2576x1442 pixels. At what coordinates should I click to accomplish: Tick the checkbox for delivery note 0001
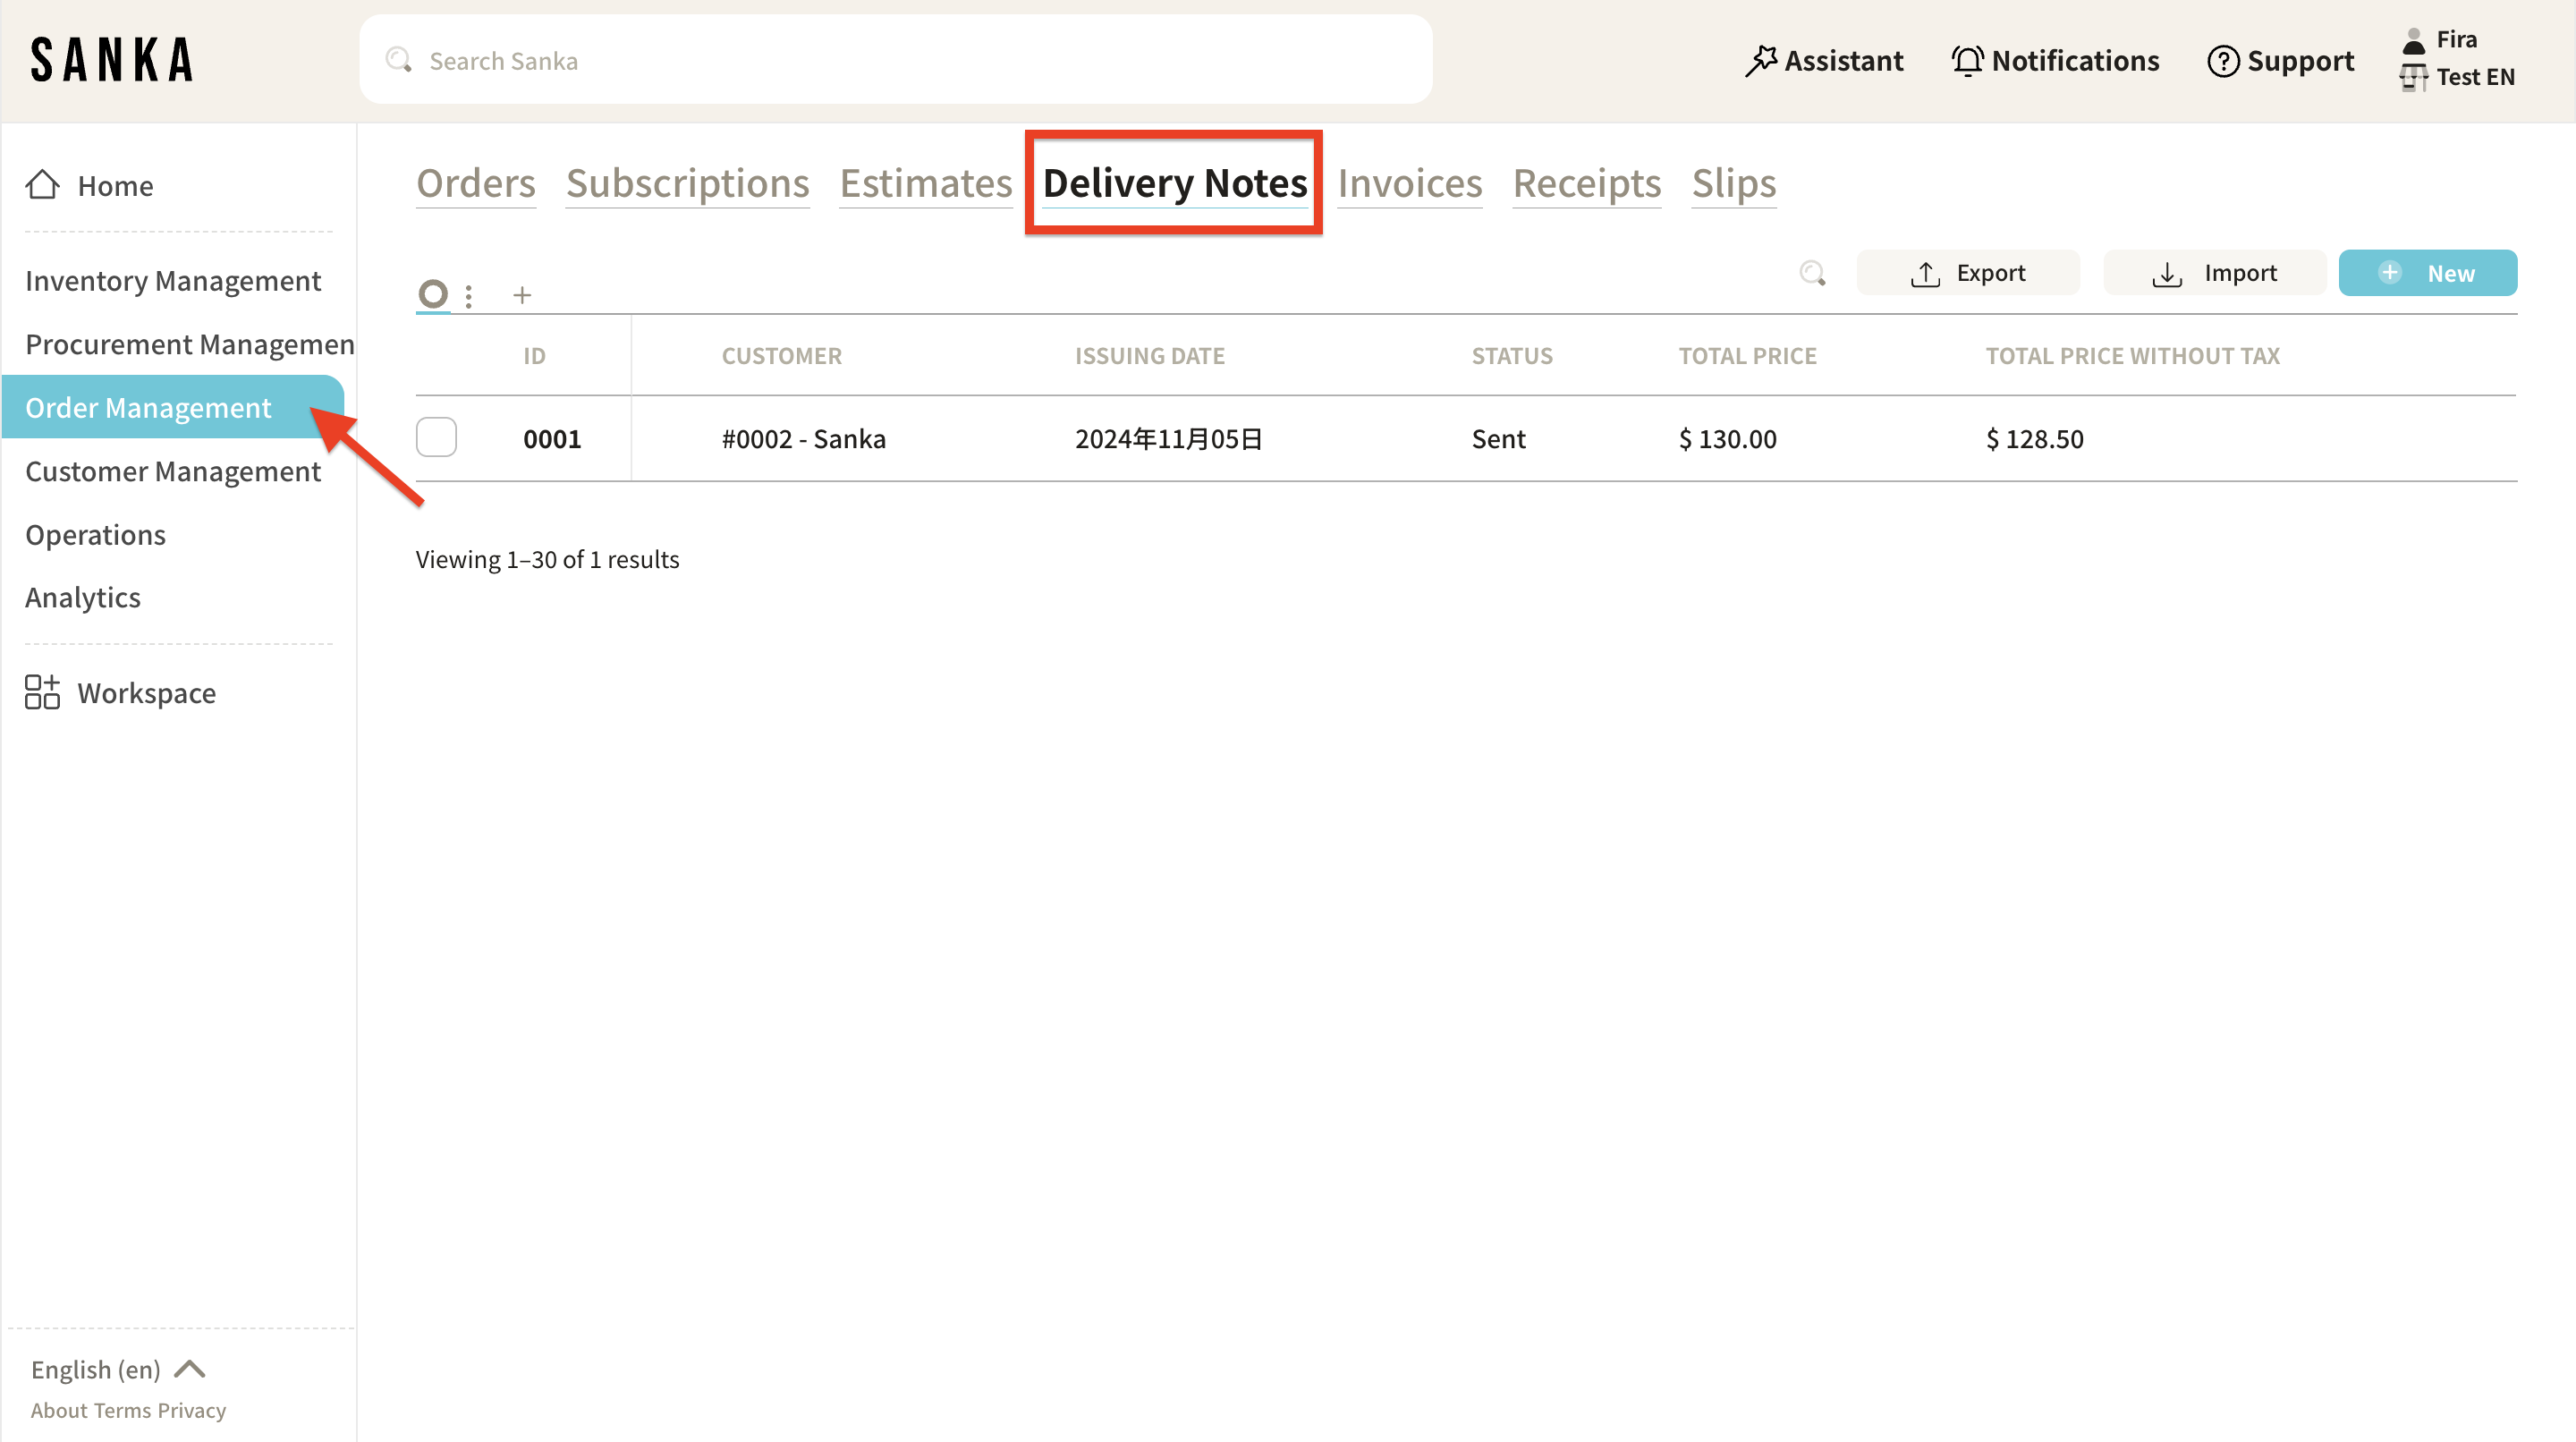[x=436, y=438]
